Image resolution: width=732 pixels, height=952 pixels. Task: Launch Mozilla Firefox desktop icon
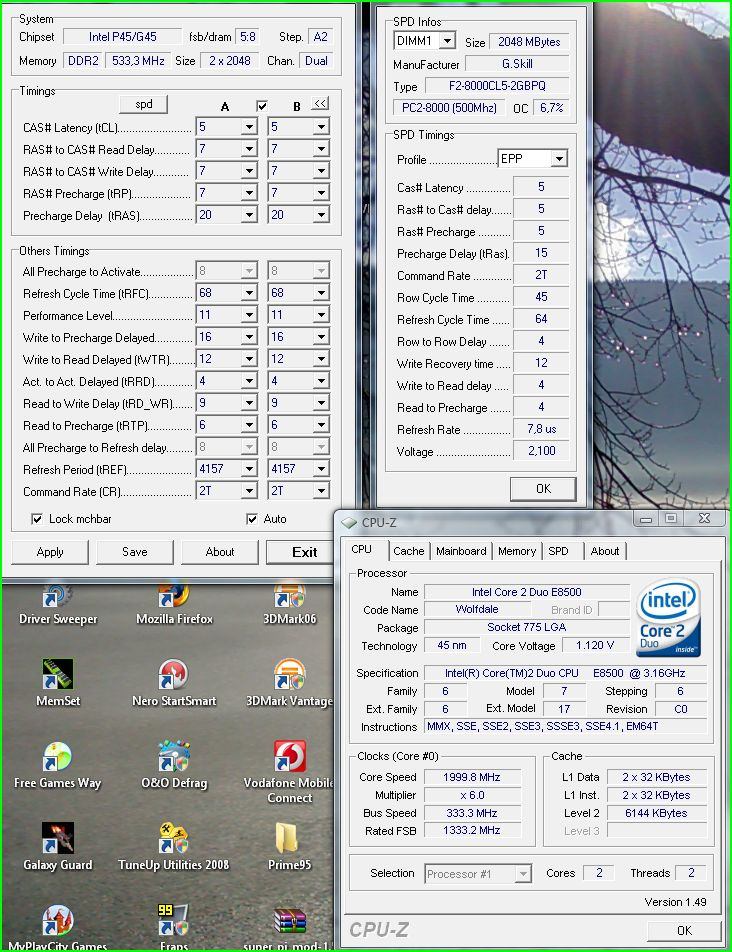point(174,604)
